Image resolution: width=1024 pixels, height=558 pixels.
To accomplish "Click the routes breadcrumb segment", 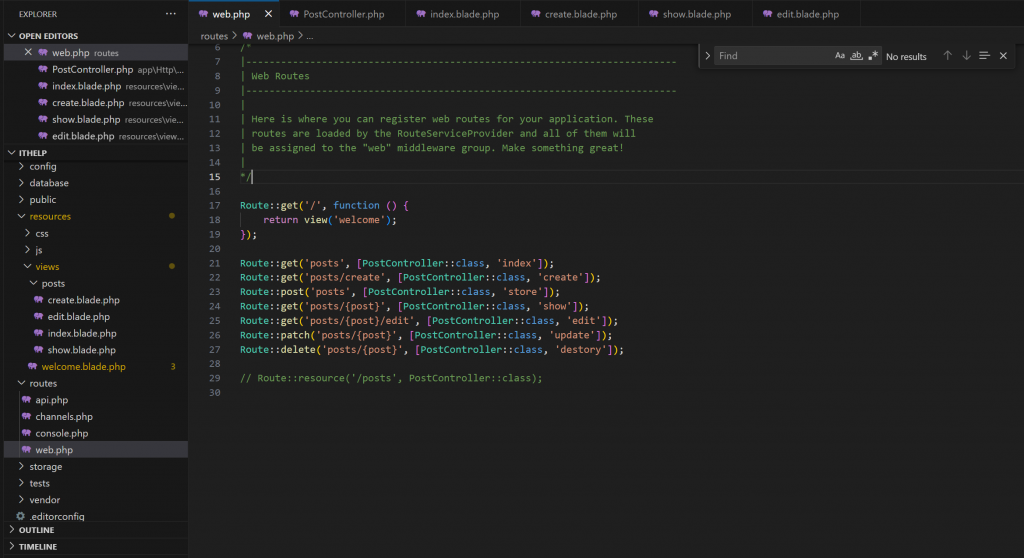I will [x=214, y=36].
